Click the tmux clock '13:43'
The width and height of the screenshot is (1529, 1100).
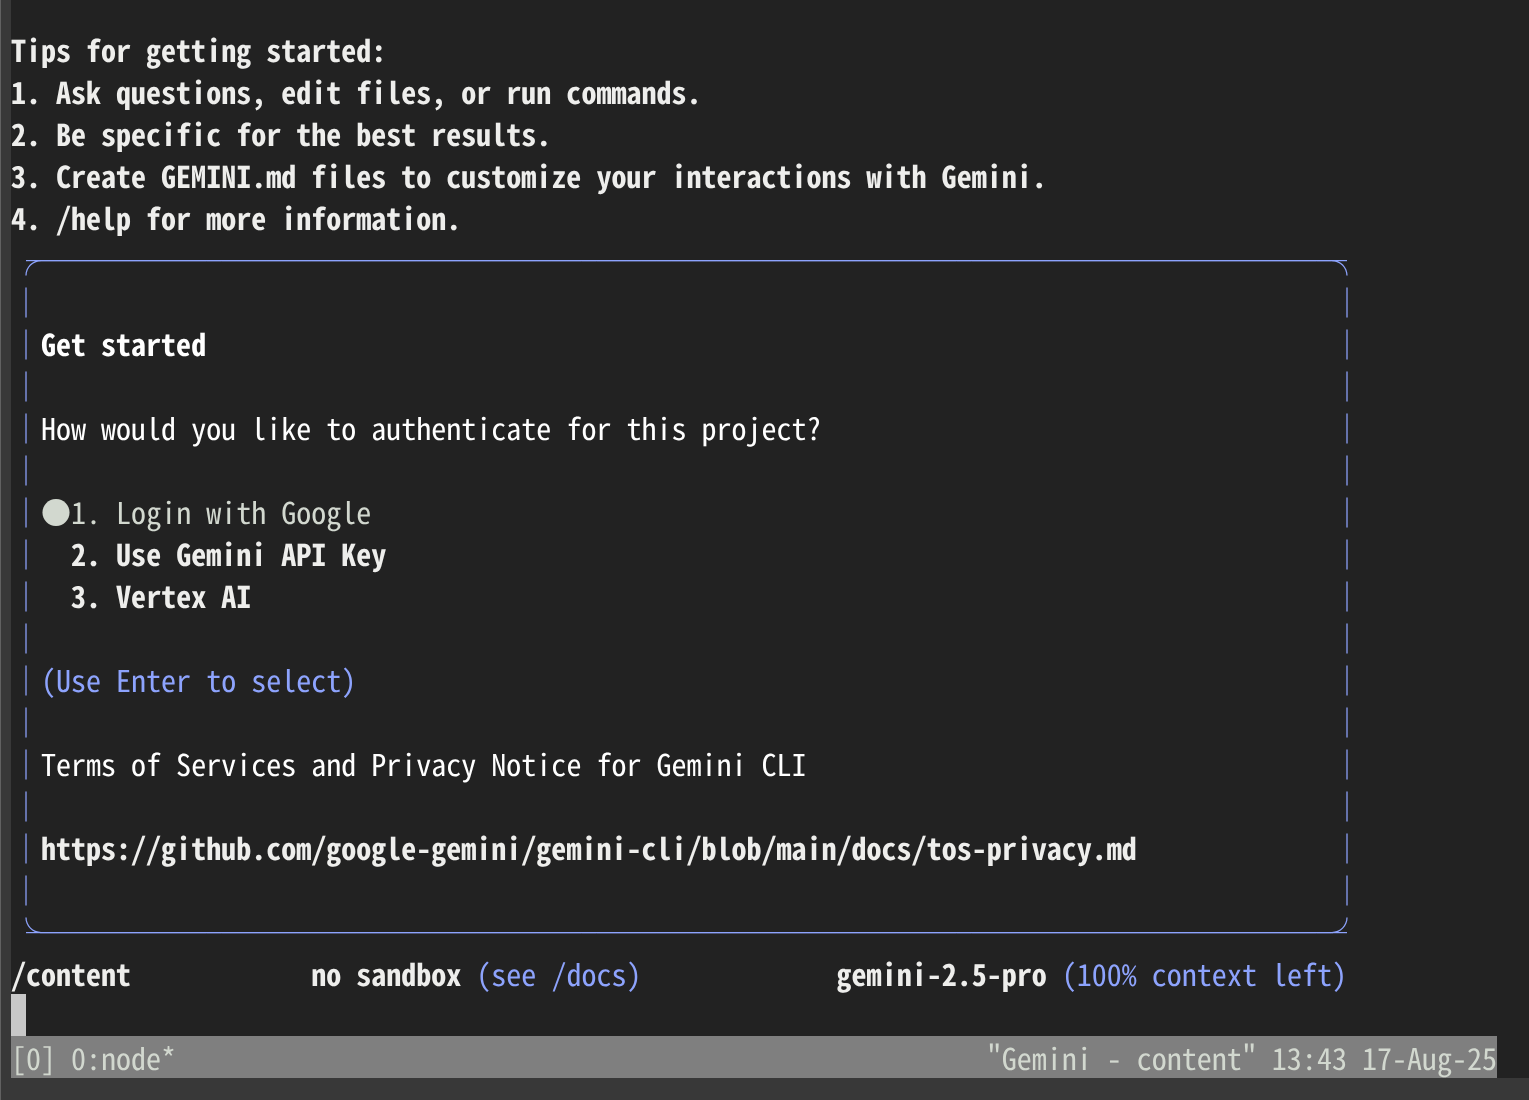pyautogui.click(x=1309, y=1060)
